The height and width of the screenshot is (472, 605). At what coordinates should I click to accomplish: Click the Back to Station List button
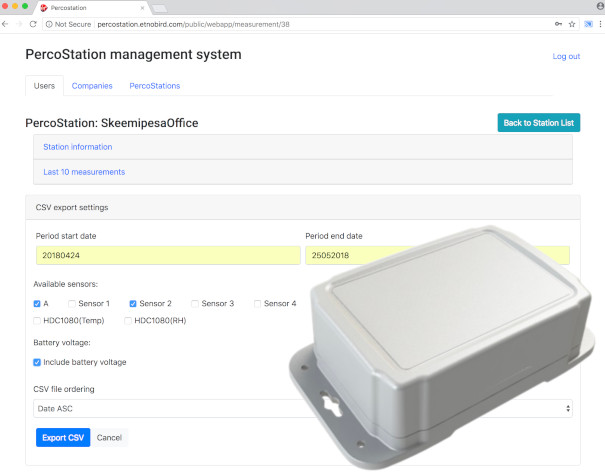[x=538, y=123]
